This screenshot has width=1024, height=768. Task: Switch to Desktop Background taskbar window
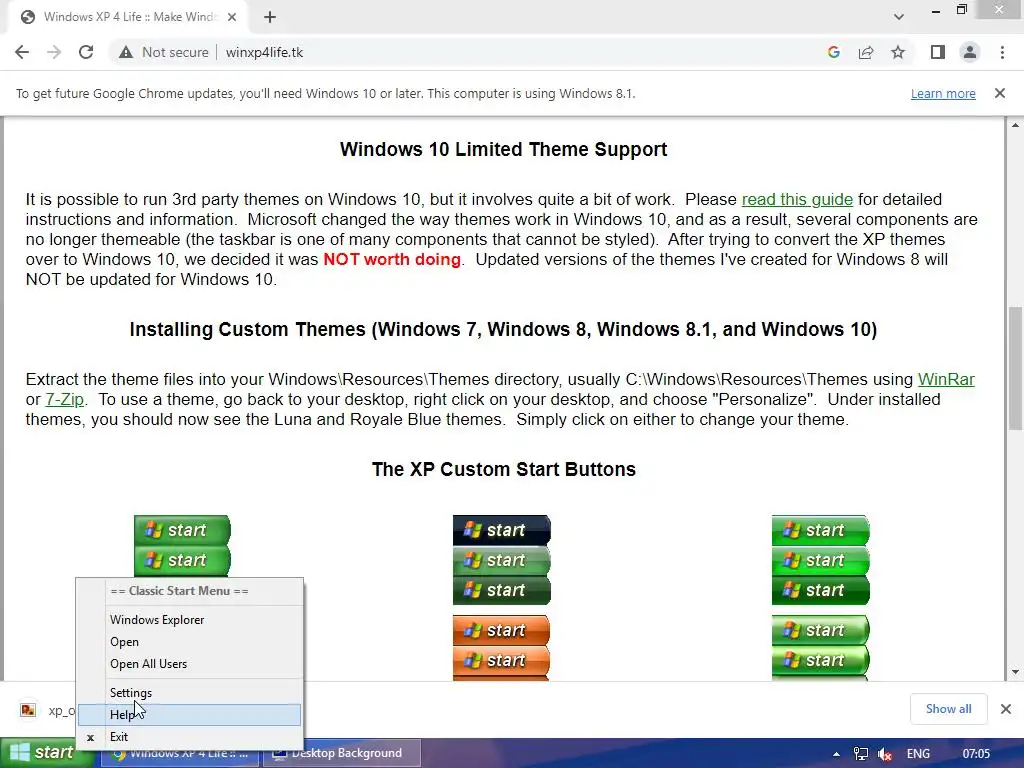coord(342,753)
